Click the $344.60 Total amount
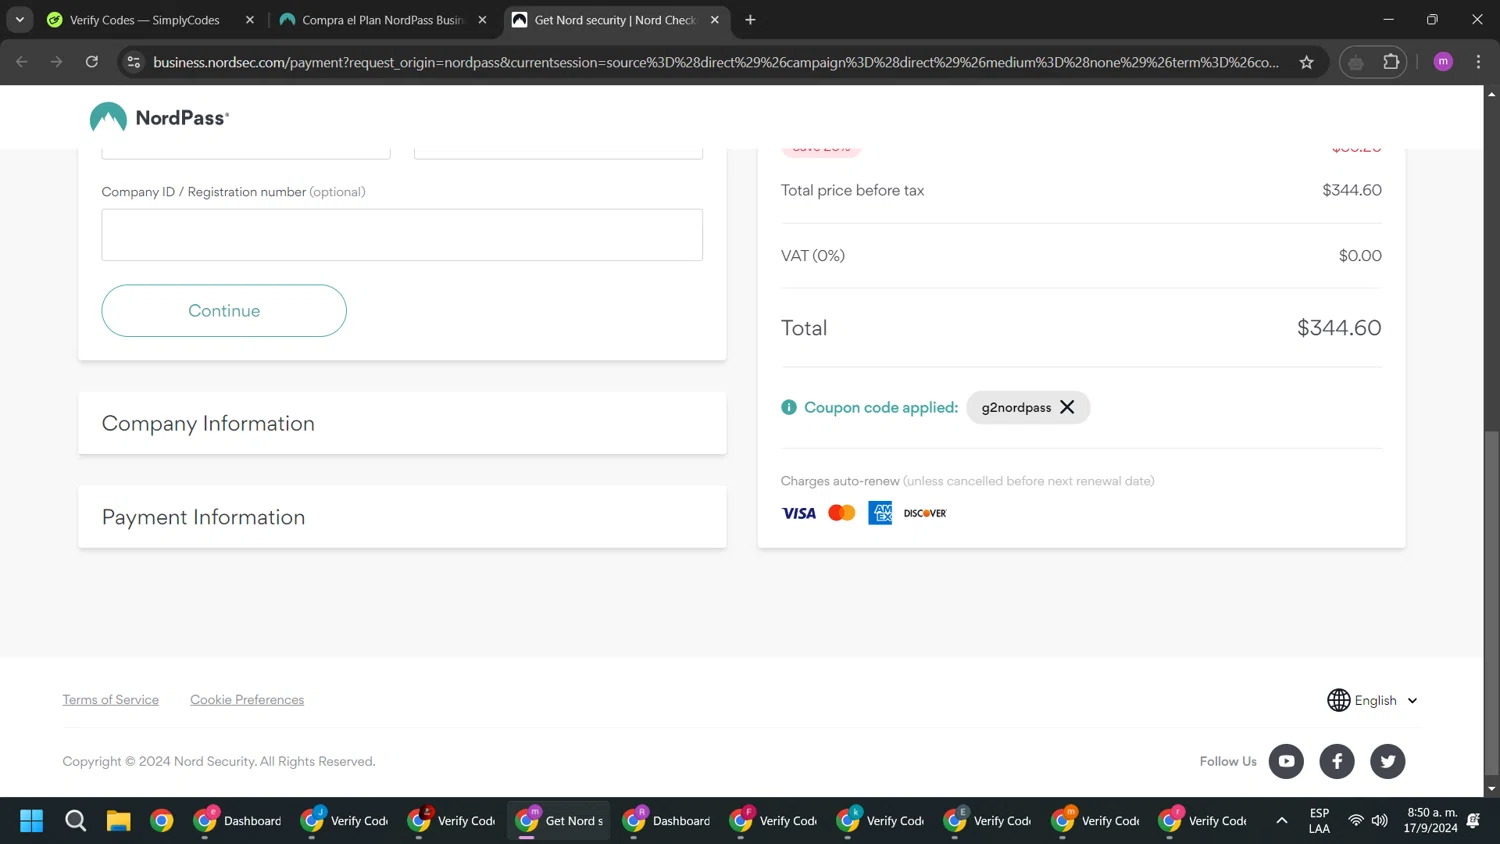Viewport: 1500px width, 844px height. [x=1339, y=328]
